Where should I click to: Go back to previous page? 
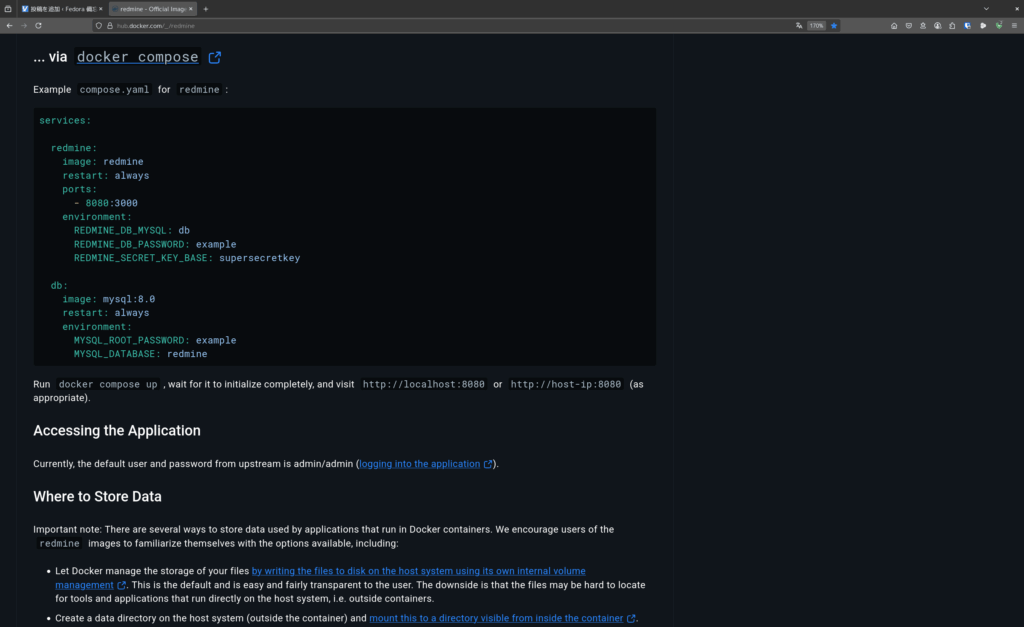(9, 25)
